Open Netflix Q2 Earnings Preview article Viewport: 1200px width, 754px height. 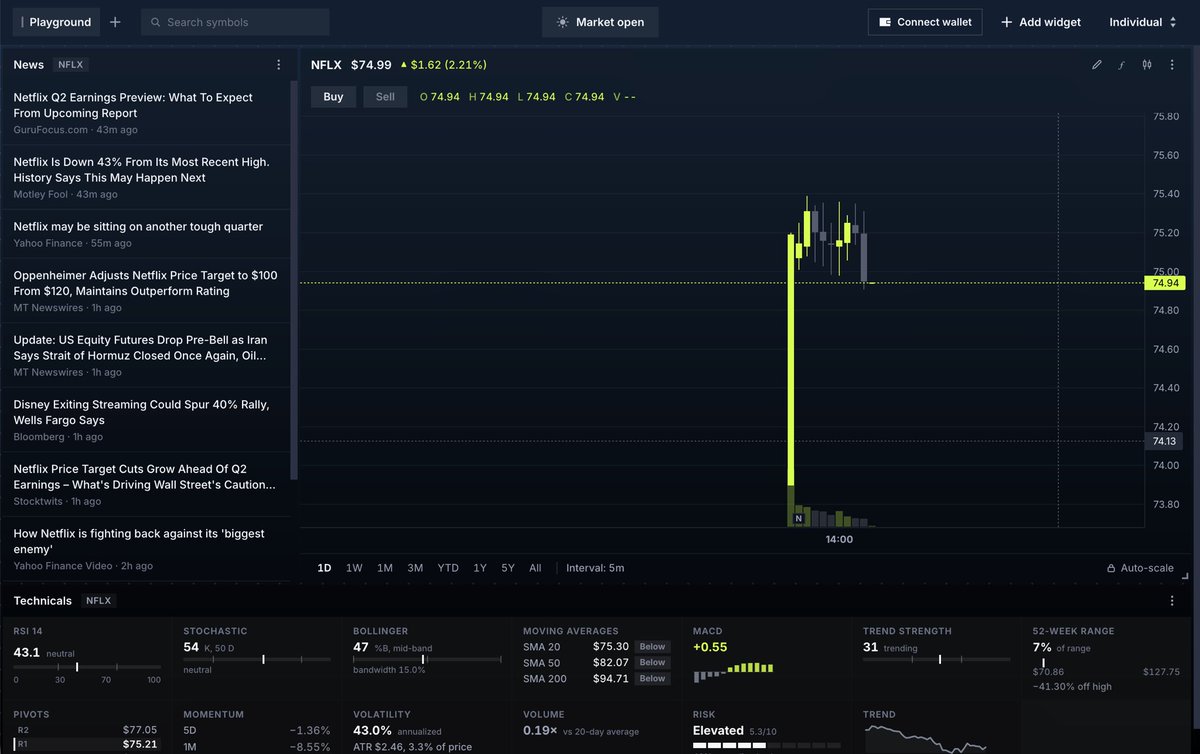(x=145, y=112)
